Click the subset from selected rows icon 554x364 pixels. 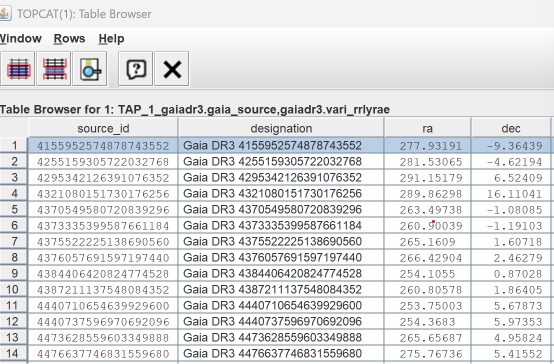point(18,69)
